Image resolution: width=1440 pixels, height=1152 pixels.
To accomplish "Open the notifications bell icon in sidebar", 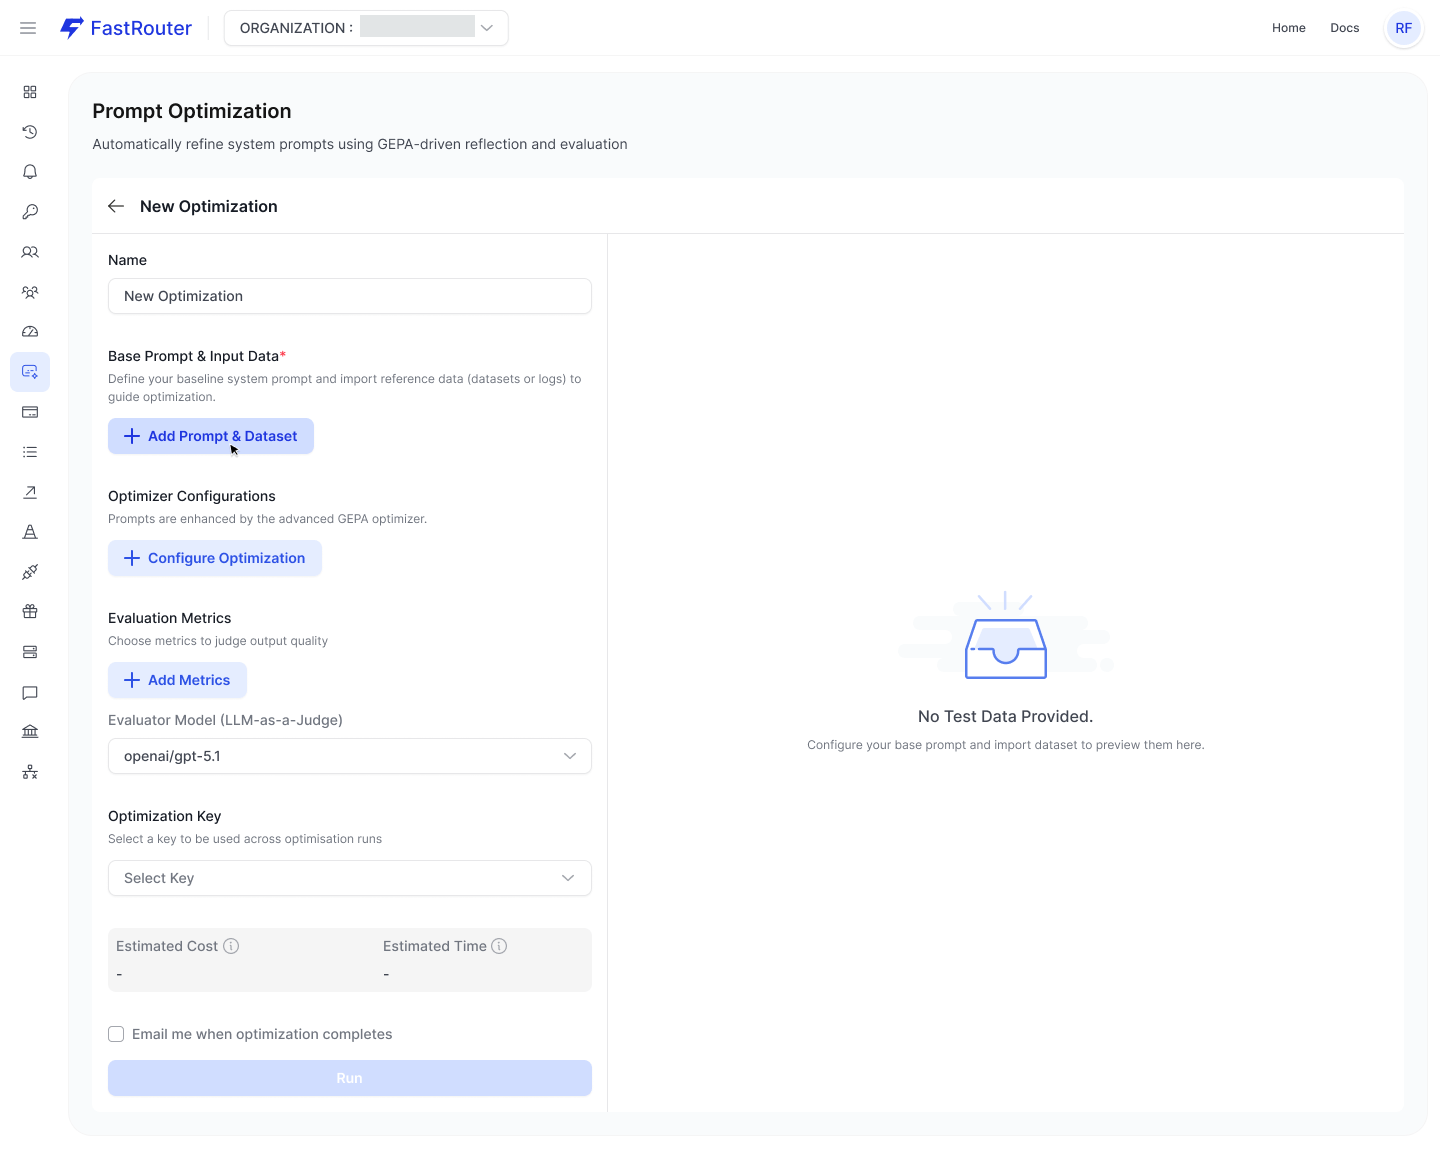I will tap(30, 172).
